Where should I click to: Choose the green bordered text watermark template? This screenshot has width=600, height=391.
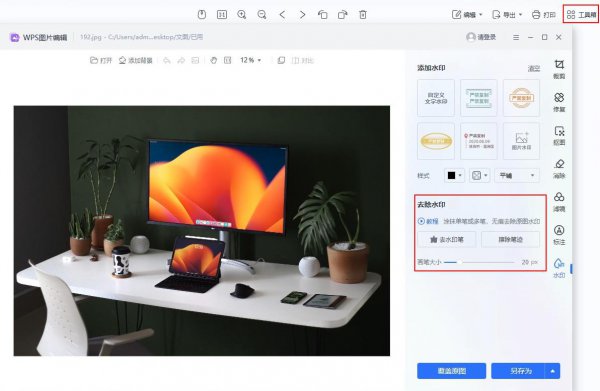(x=479, y=98)
